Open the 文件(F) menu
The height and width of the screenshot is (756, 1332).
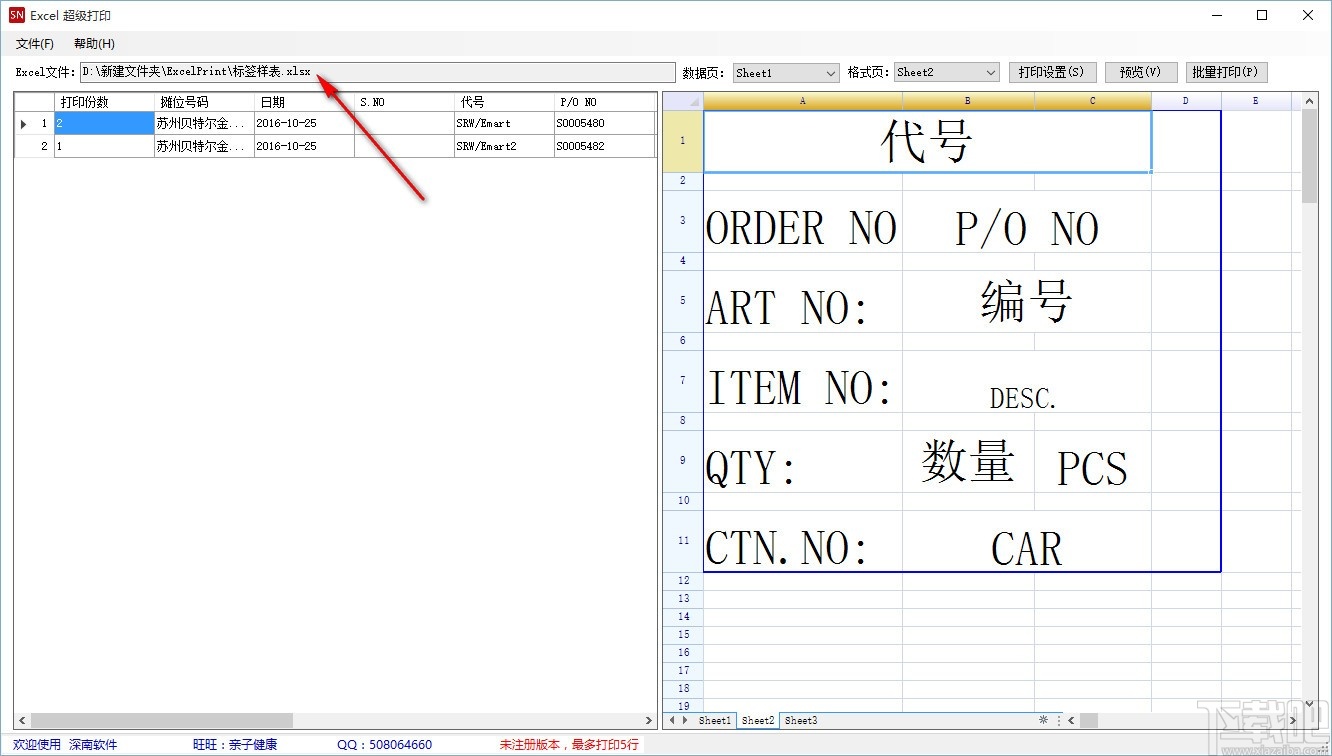point(35,44)
